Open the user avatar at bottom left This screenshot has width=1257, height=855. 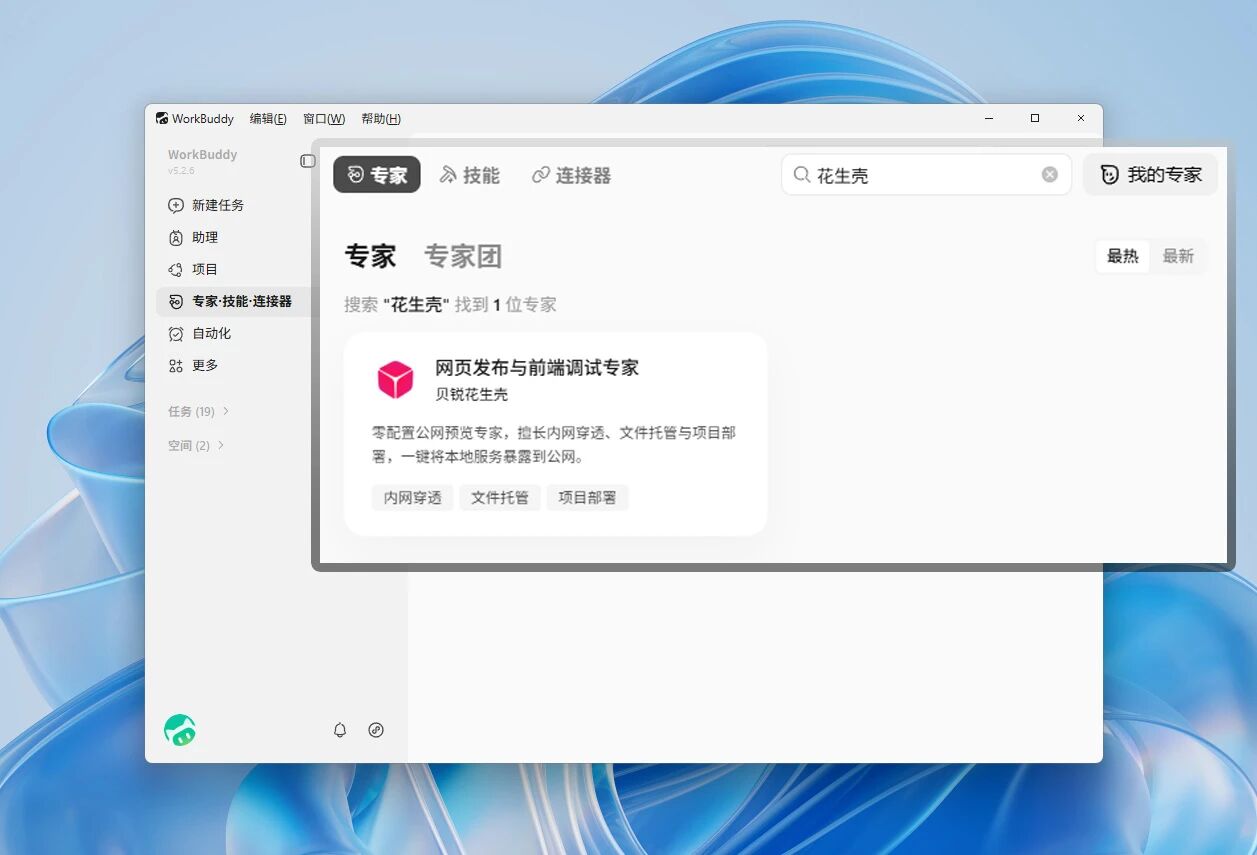click(x=180, y=730)
